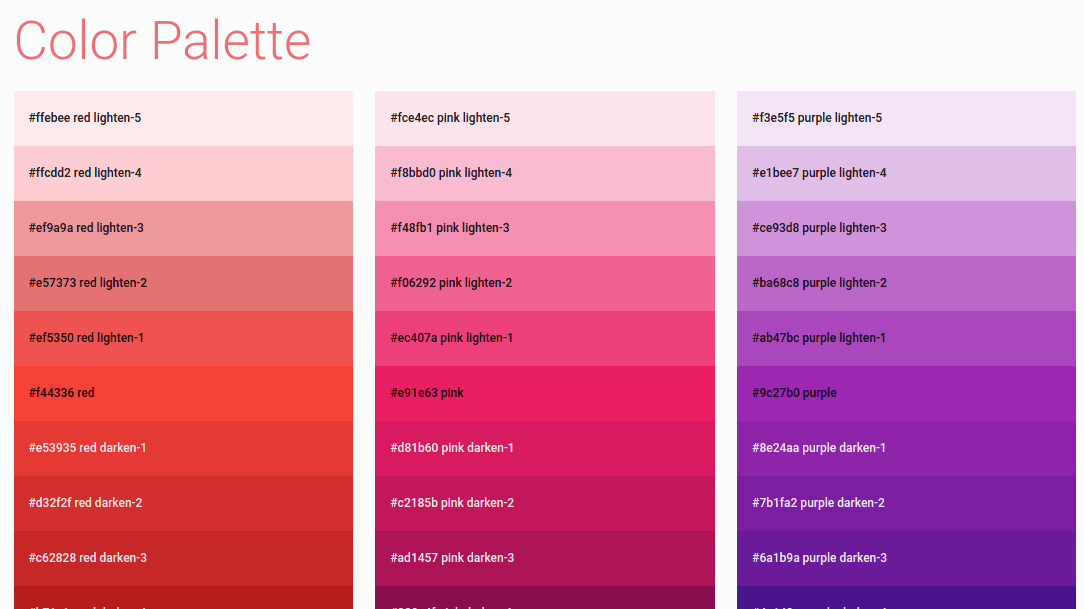The width and height of the screenshot is (1084, 609).
Task: Choose the #f48fb1 pink lighten-3 swatch
Action: pyautogui.click(x=545, y=228)
